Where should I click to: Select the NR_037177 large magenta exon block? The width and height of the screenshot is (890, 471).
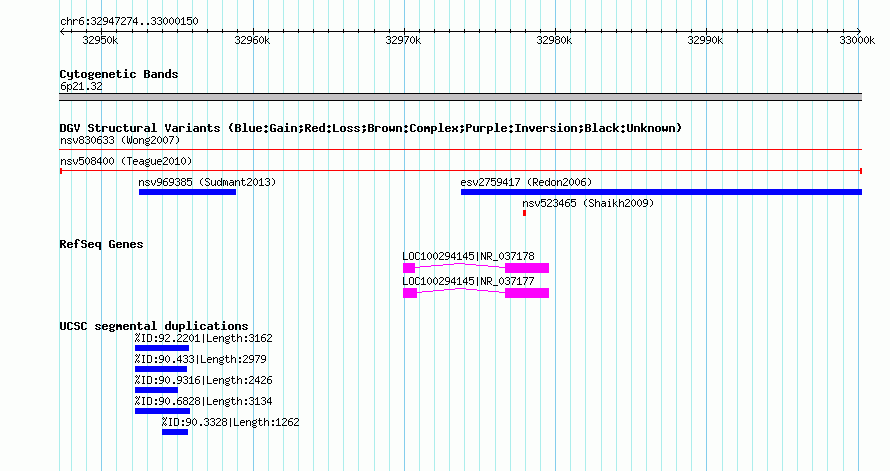[527, 293]
